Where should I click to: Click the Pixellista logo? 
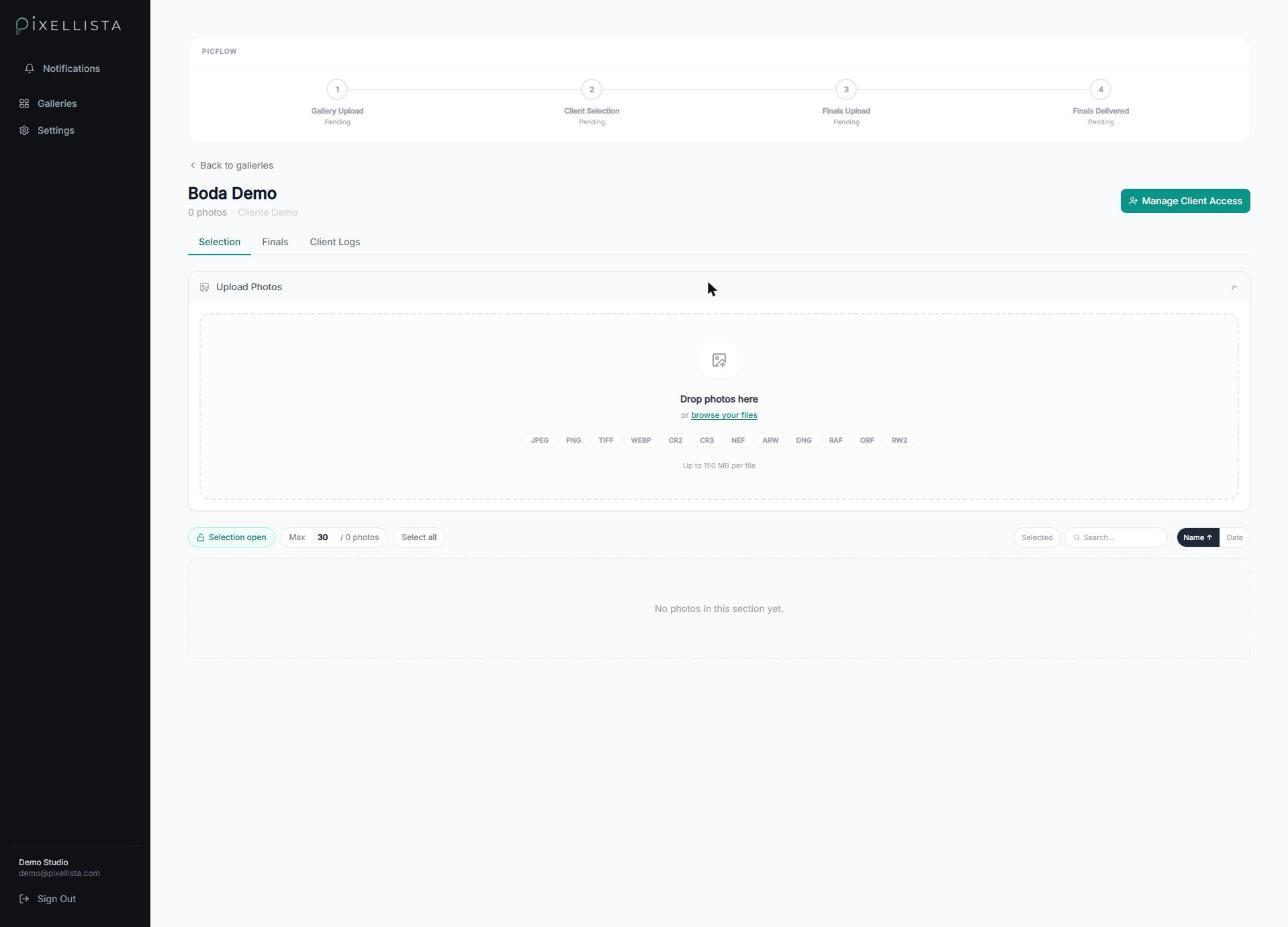(69, 25)
